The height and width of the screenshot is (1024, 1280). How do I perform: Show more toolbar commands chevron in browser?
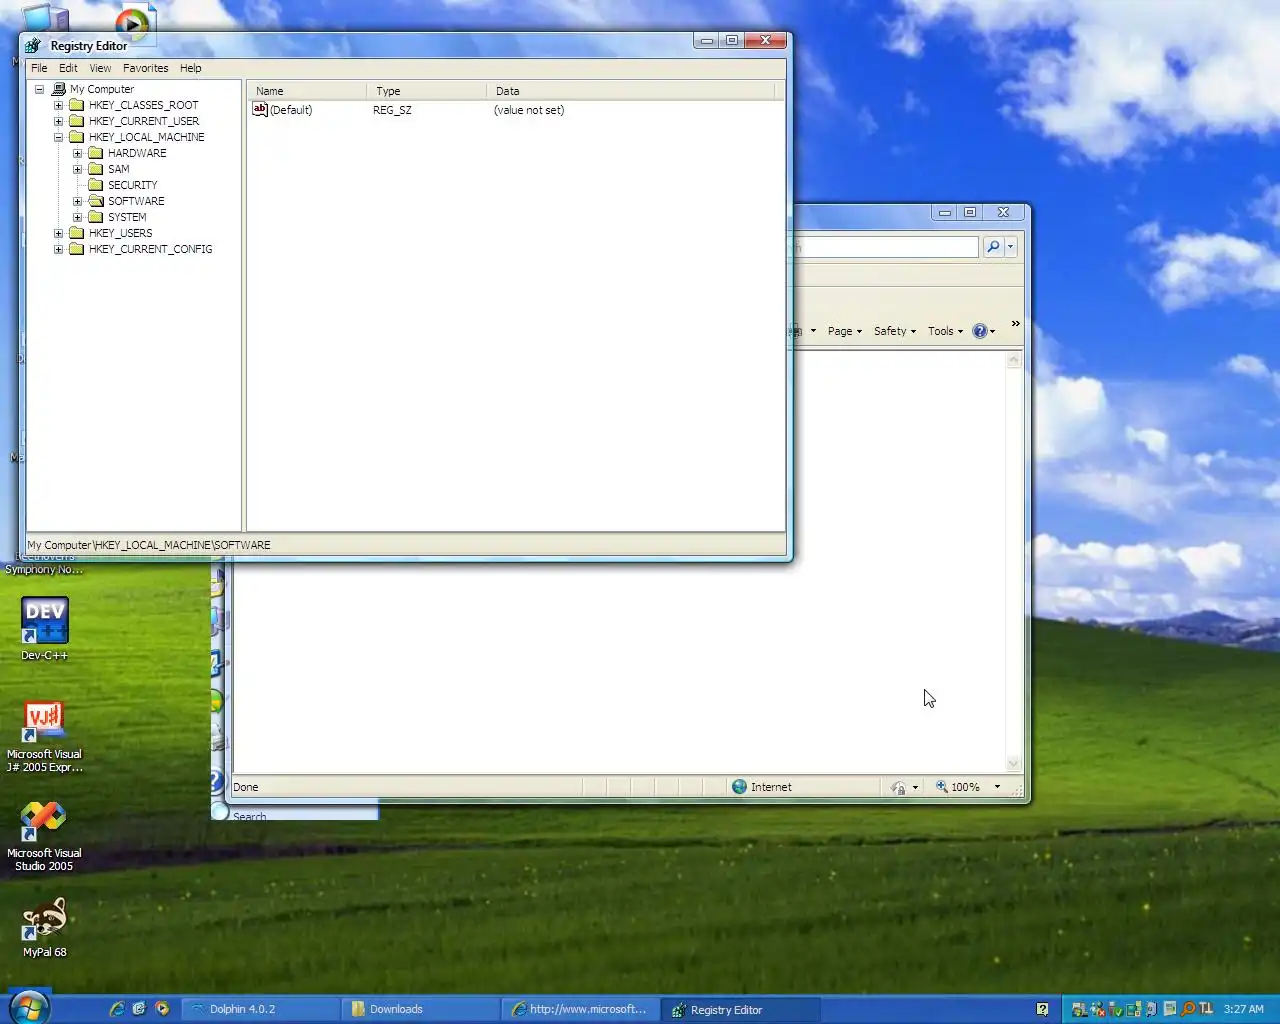(x=1015, y=324)
